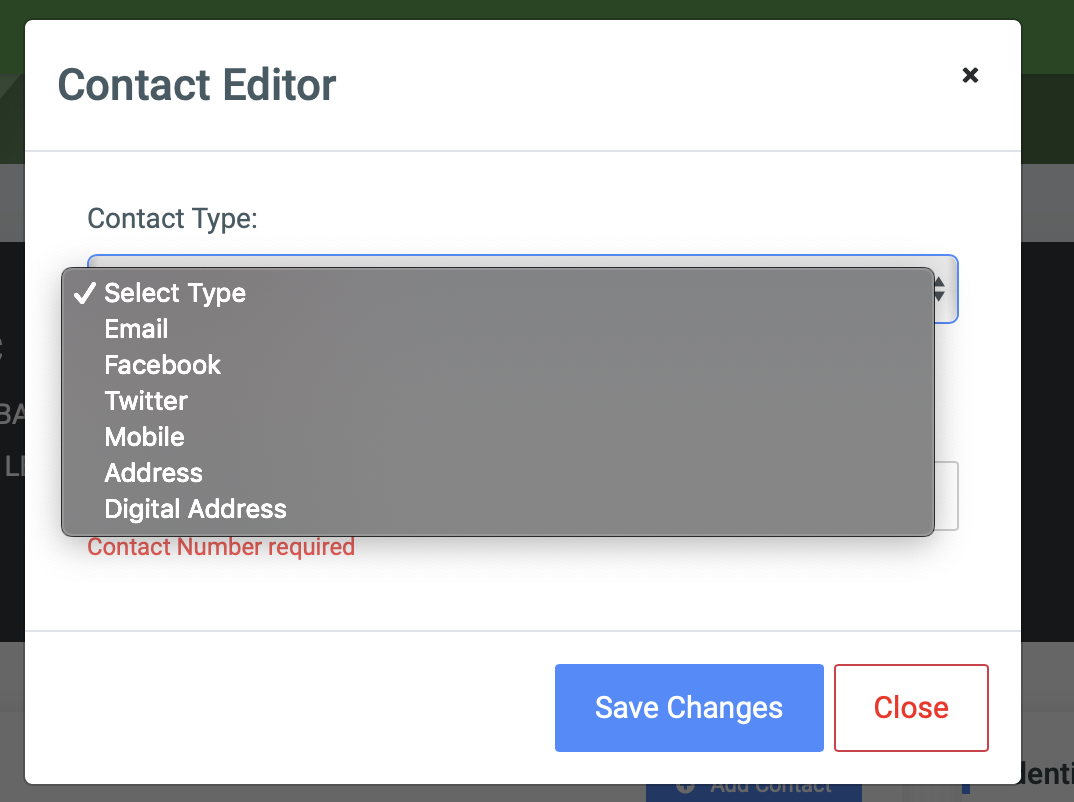Select Address from the open dropdown
This screenshot has height=802, width=1074.
point(153,472)
